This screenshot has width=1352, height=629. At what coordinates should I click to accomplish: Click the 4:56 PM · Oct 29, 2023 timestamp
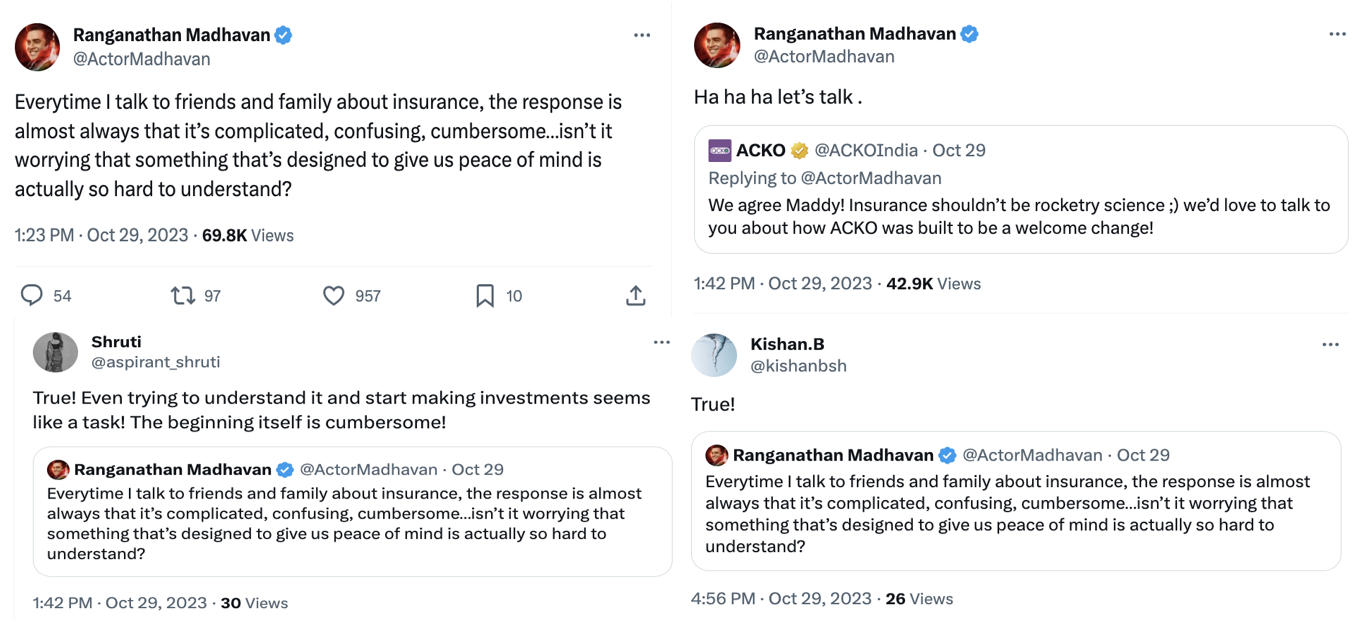[781, 599]
